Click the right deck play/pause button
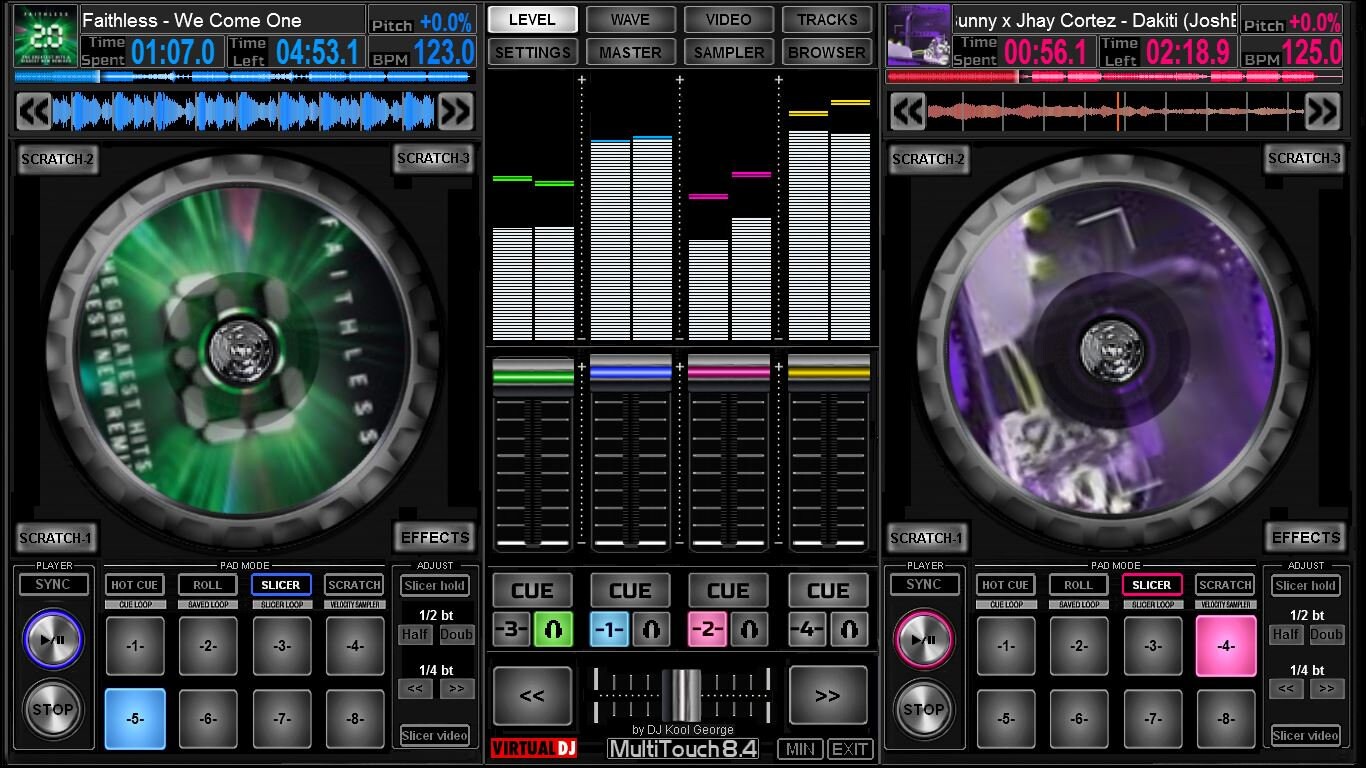The height and width of the screenshot is (768, 1366). pos(924,639)
